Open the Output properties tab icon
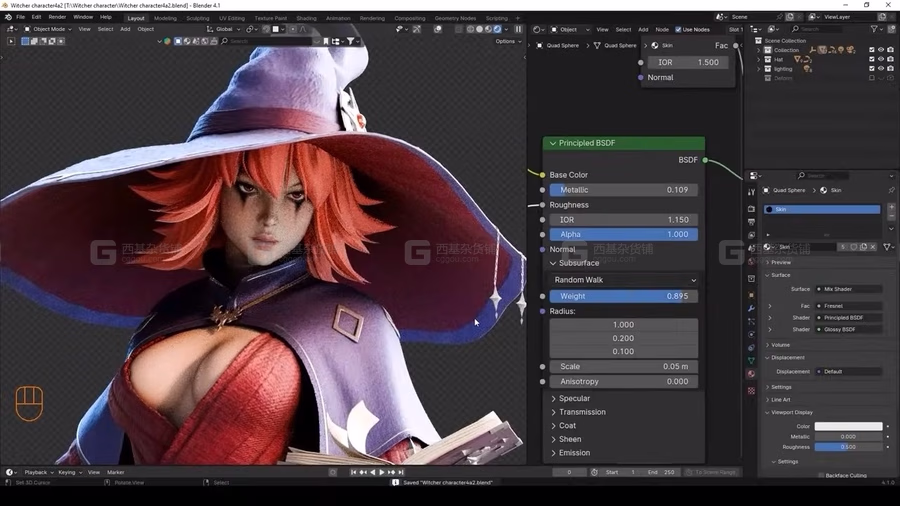Screen dimensions: 900x506 (x=751, y=222)
